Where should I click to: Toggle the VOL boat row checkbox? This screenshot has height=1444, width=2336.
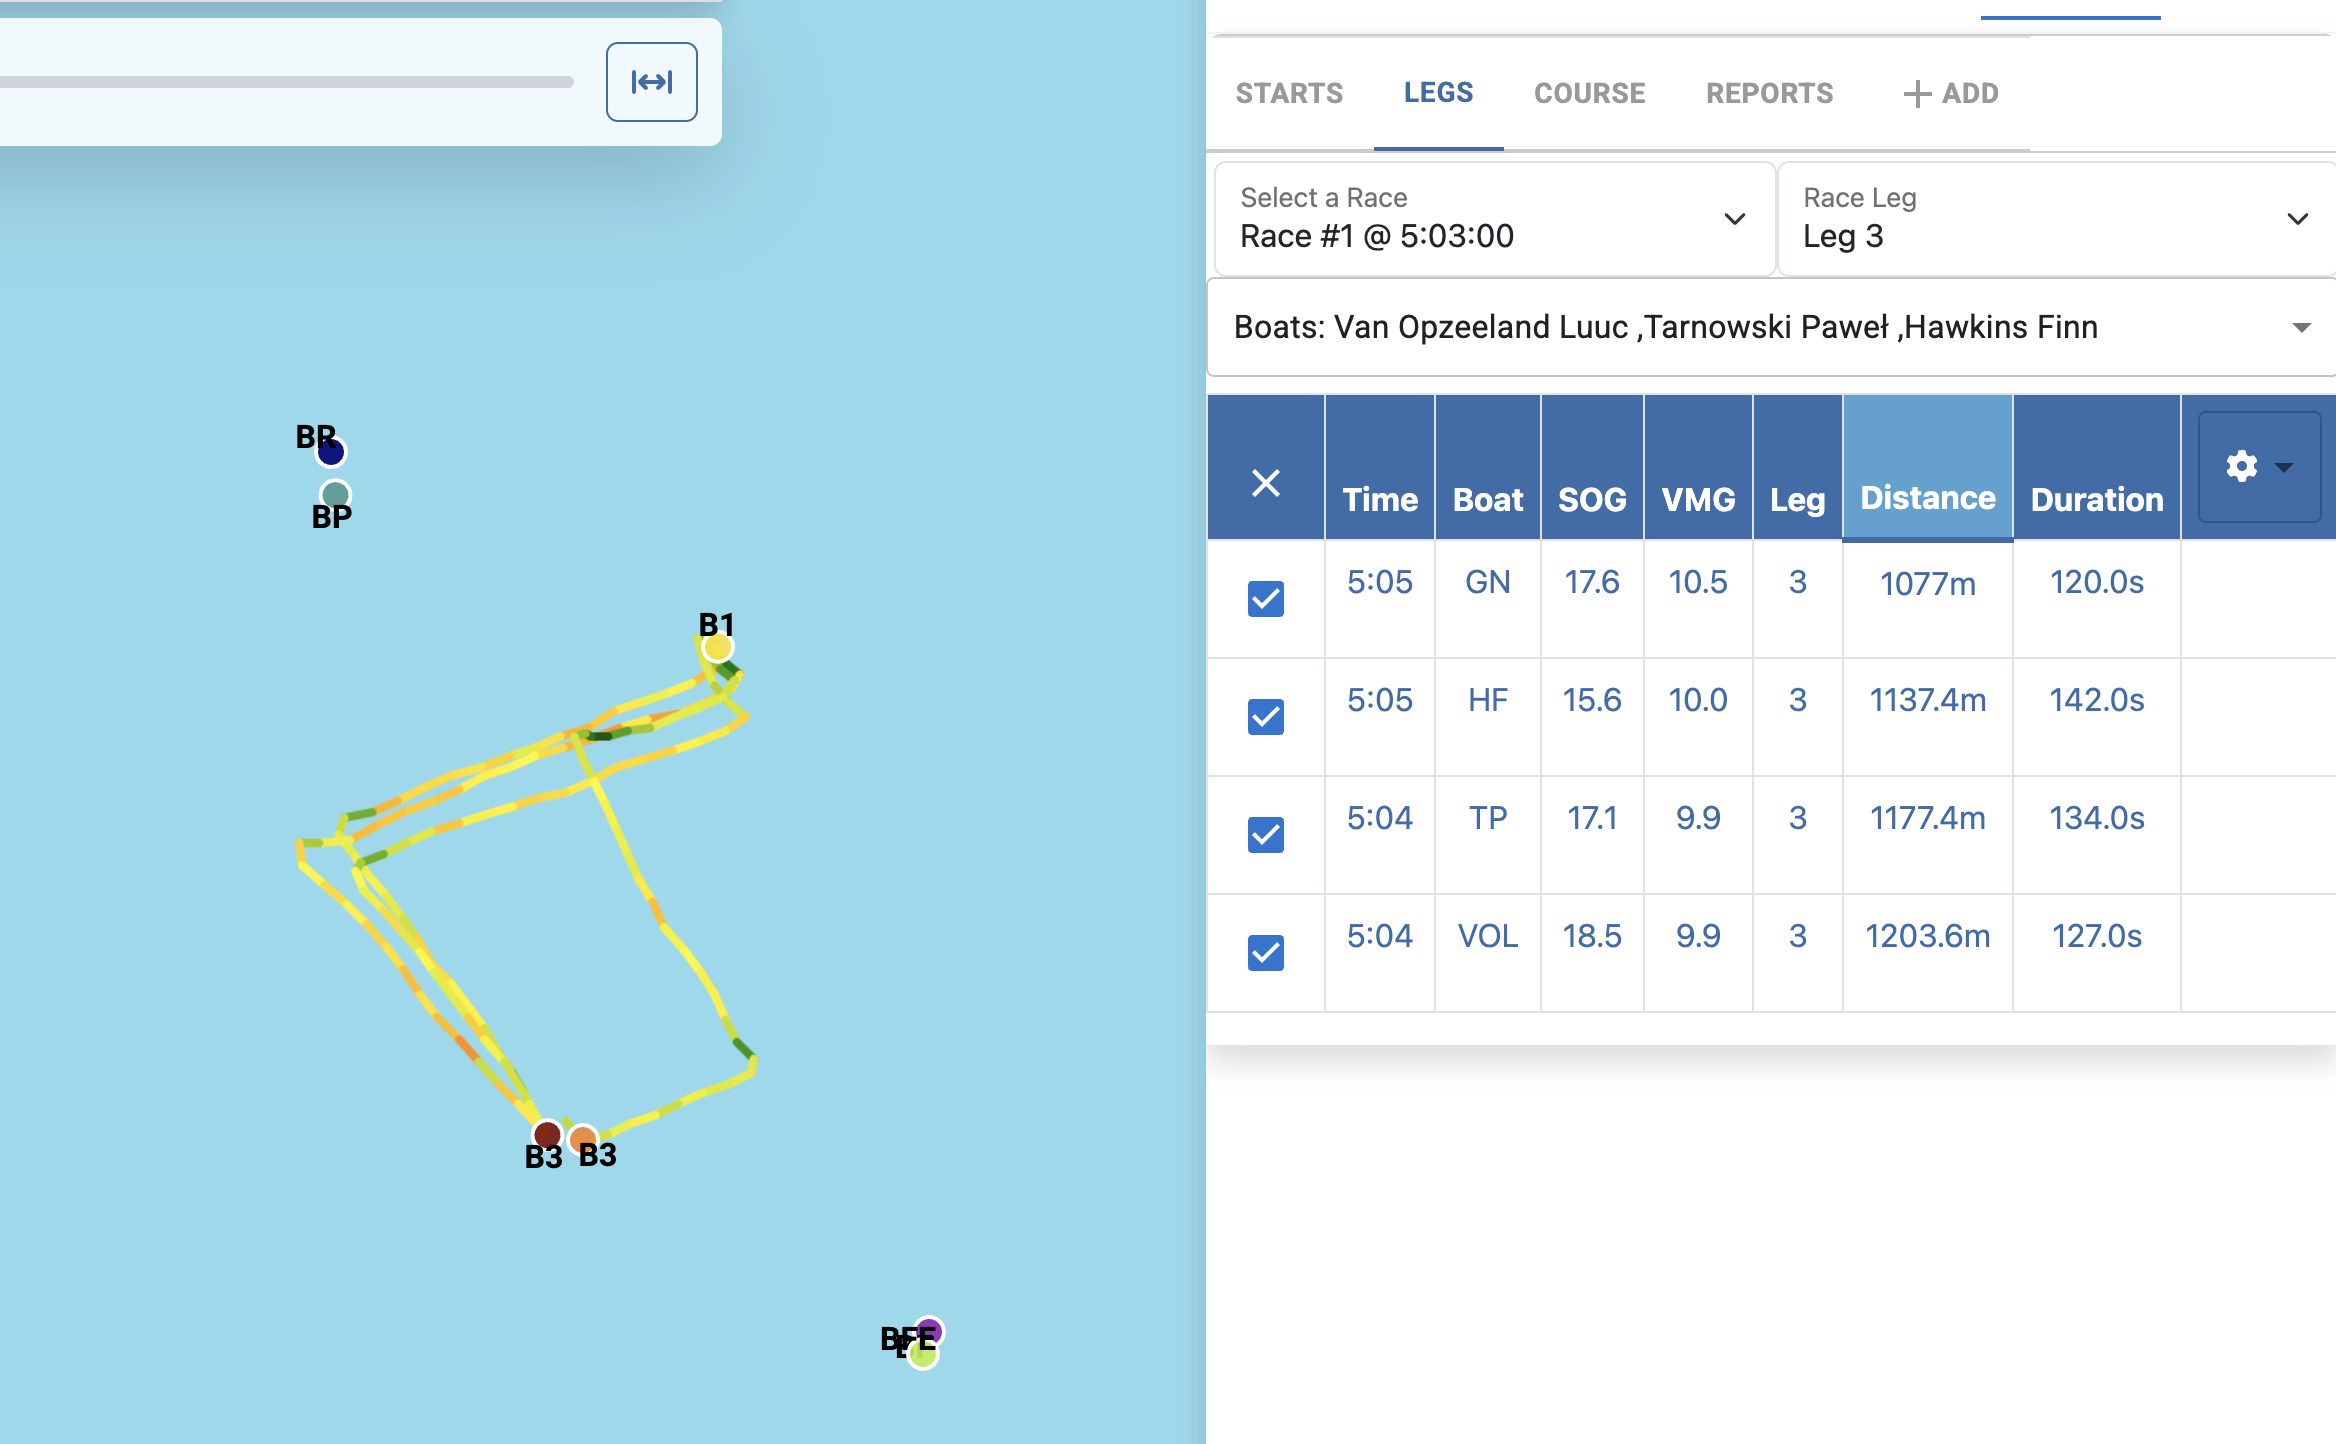coord(1265,953)
